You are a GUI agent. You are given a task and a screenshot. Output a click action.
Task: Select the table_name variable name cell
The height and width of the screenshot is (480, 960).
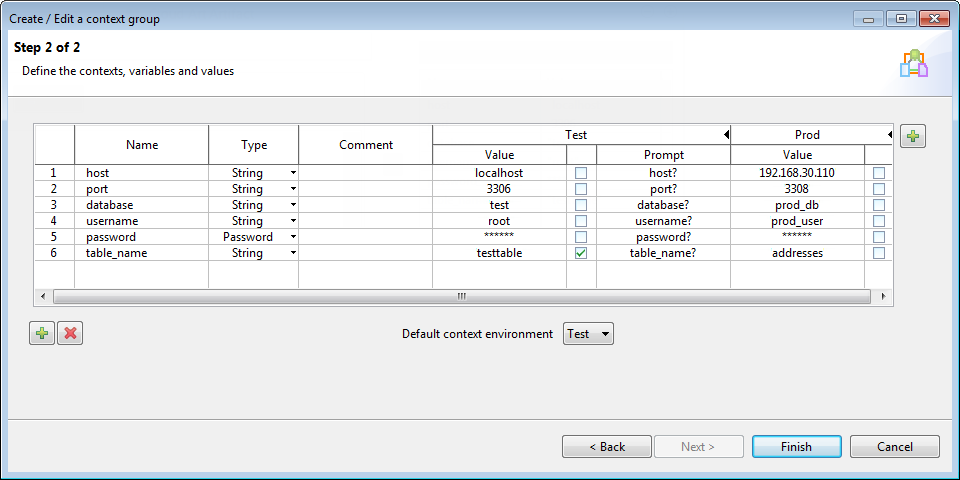[142, 253]
